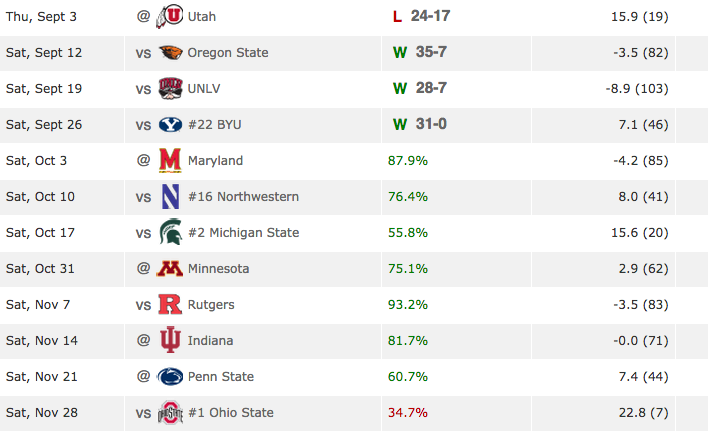The height and width of the screenshot is (432, 708).
Task: Click the BYU oval logo
Action: [170, 125]
